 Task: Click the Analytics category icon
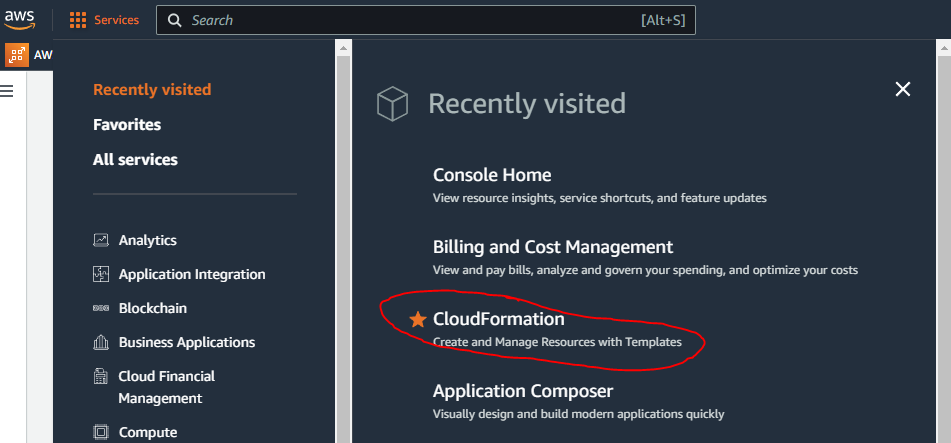click(x=101, y=240)
